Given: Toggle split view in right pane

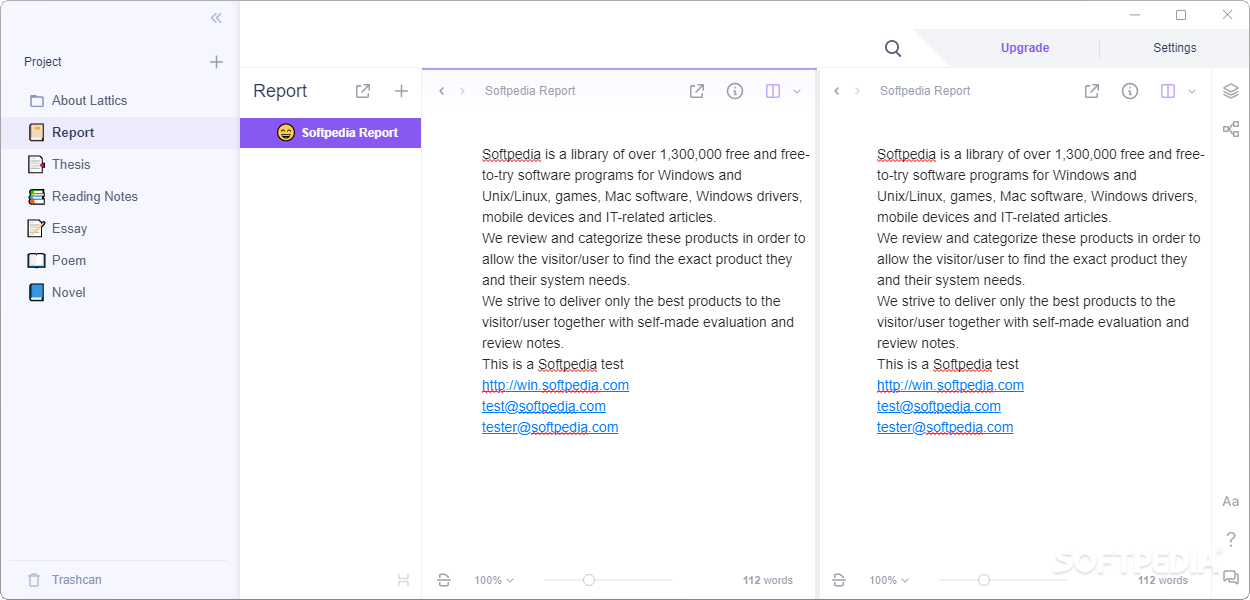Looking at the screenshot, I should (x=1168, y=91).
